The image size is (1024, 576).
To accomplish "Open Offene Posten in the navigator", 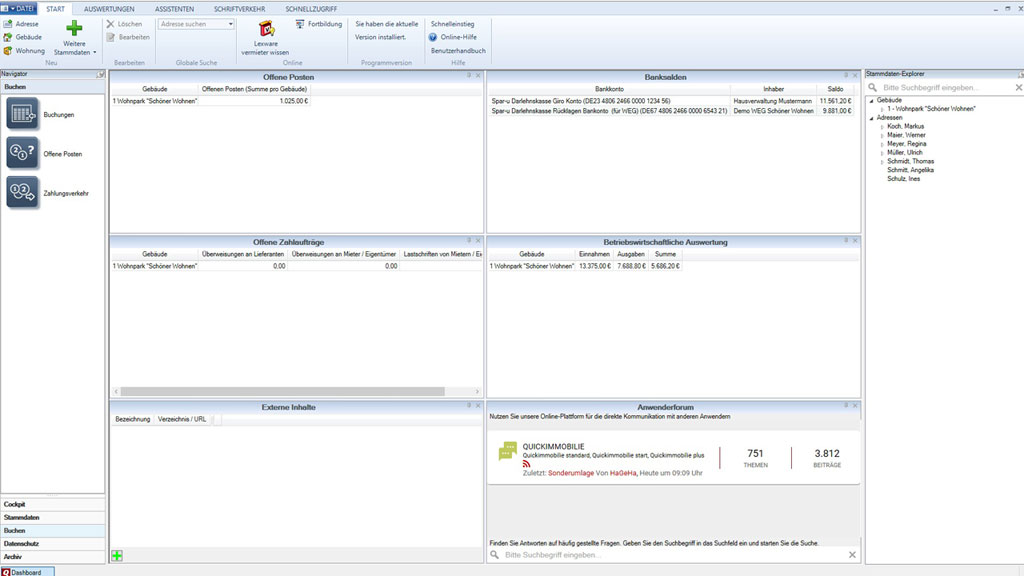I will click(x=22, y=154).
